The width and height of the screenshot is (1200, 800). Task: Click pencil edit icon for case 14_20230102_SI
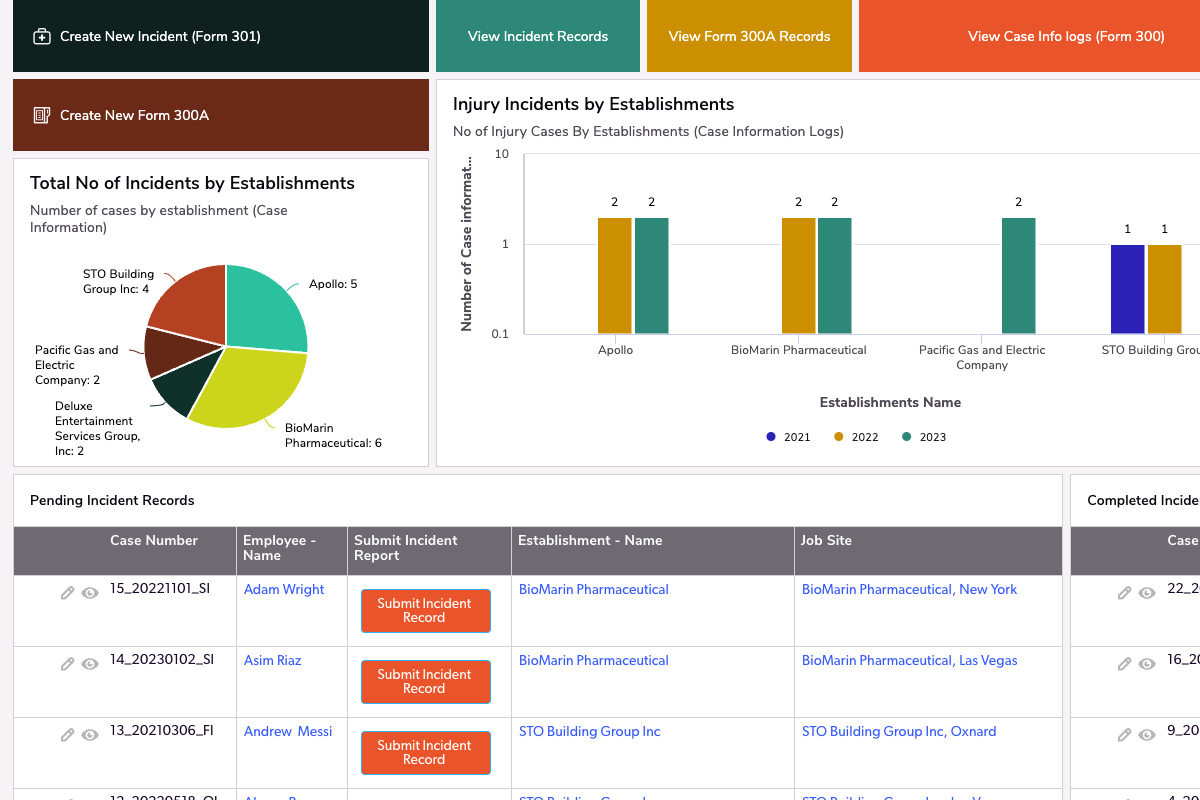[68, 664]
